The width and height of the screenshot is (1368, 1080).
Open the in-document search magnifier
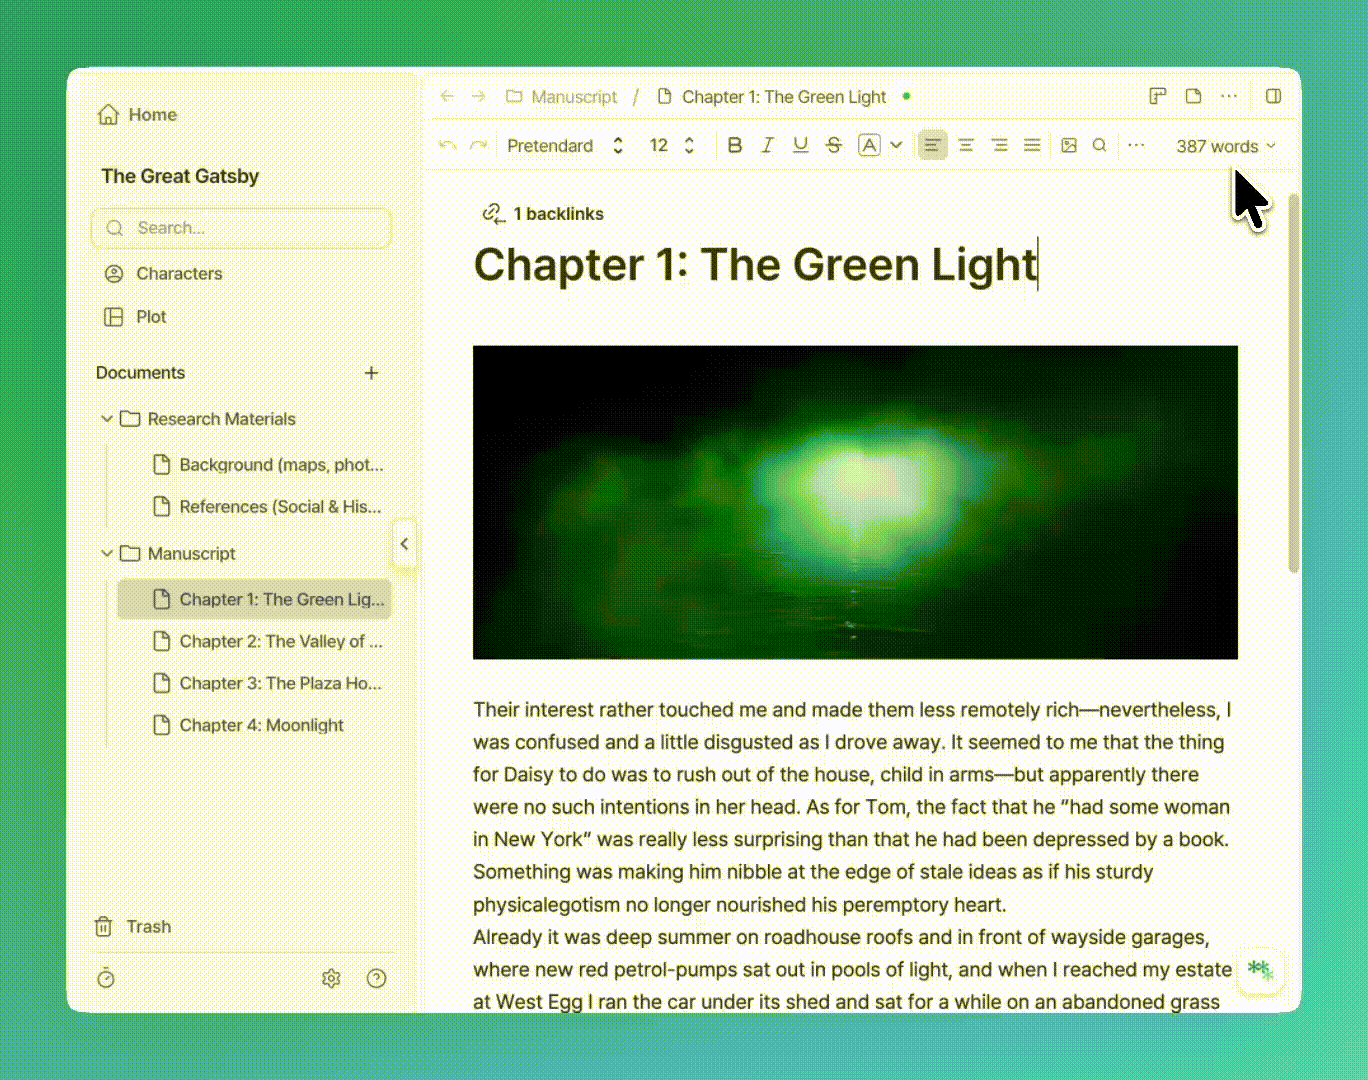pyautogui.click(x=1099, y=145)
